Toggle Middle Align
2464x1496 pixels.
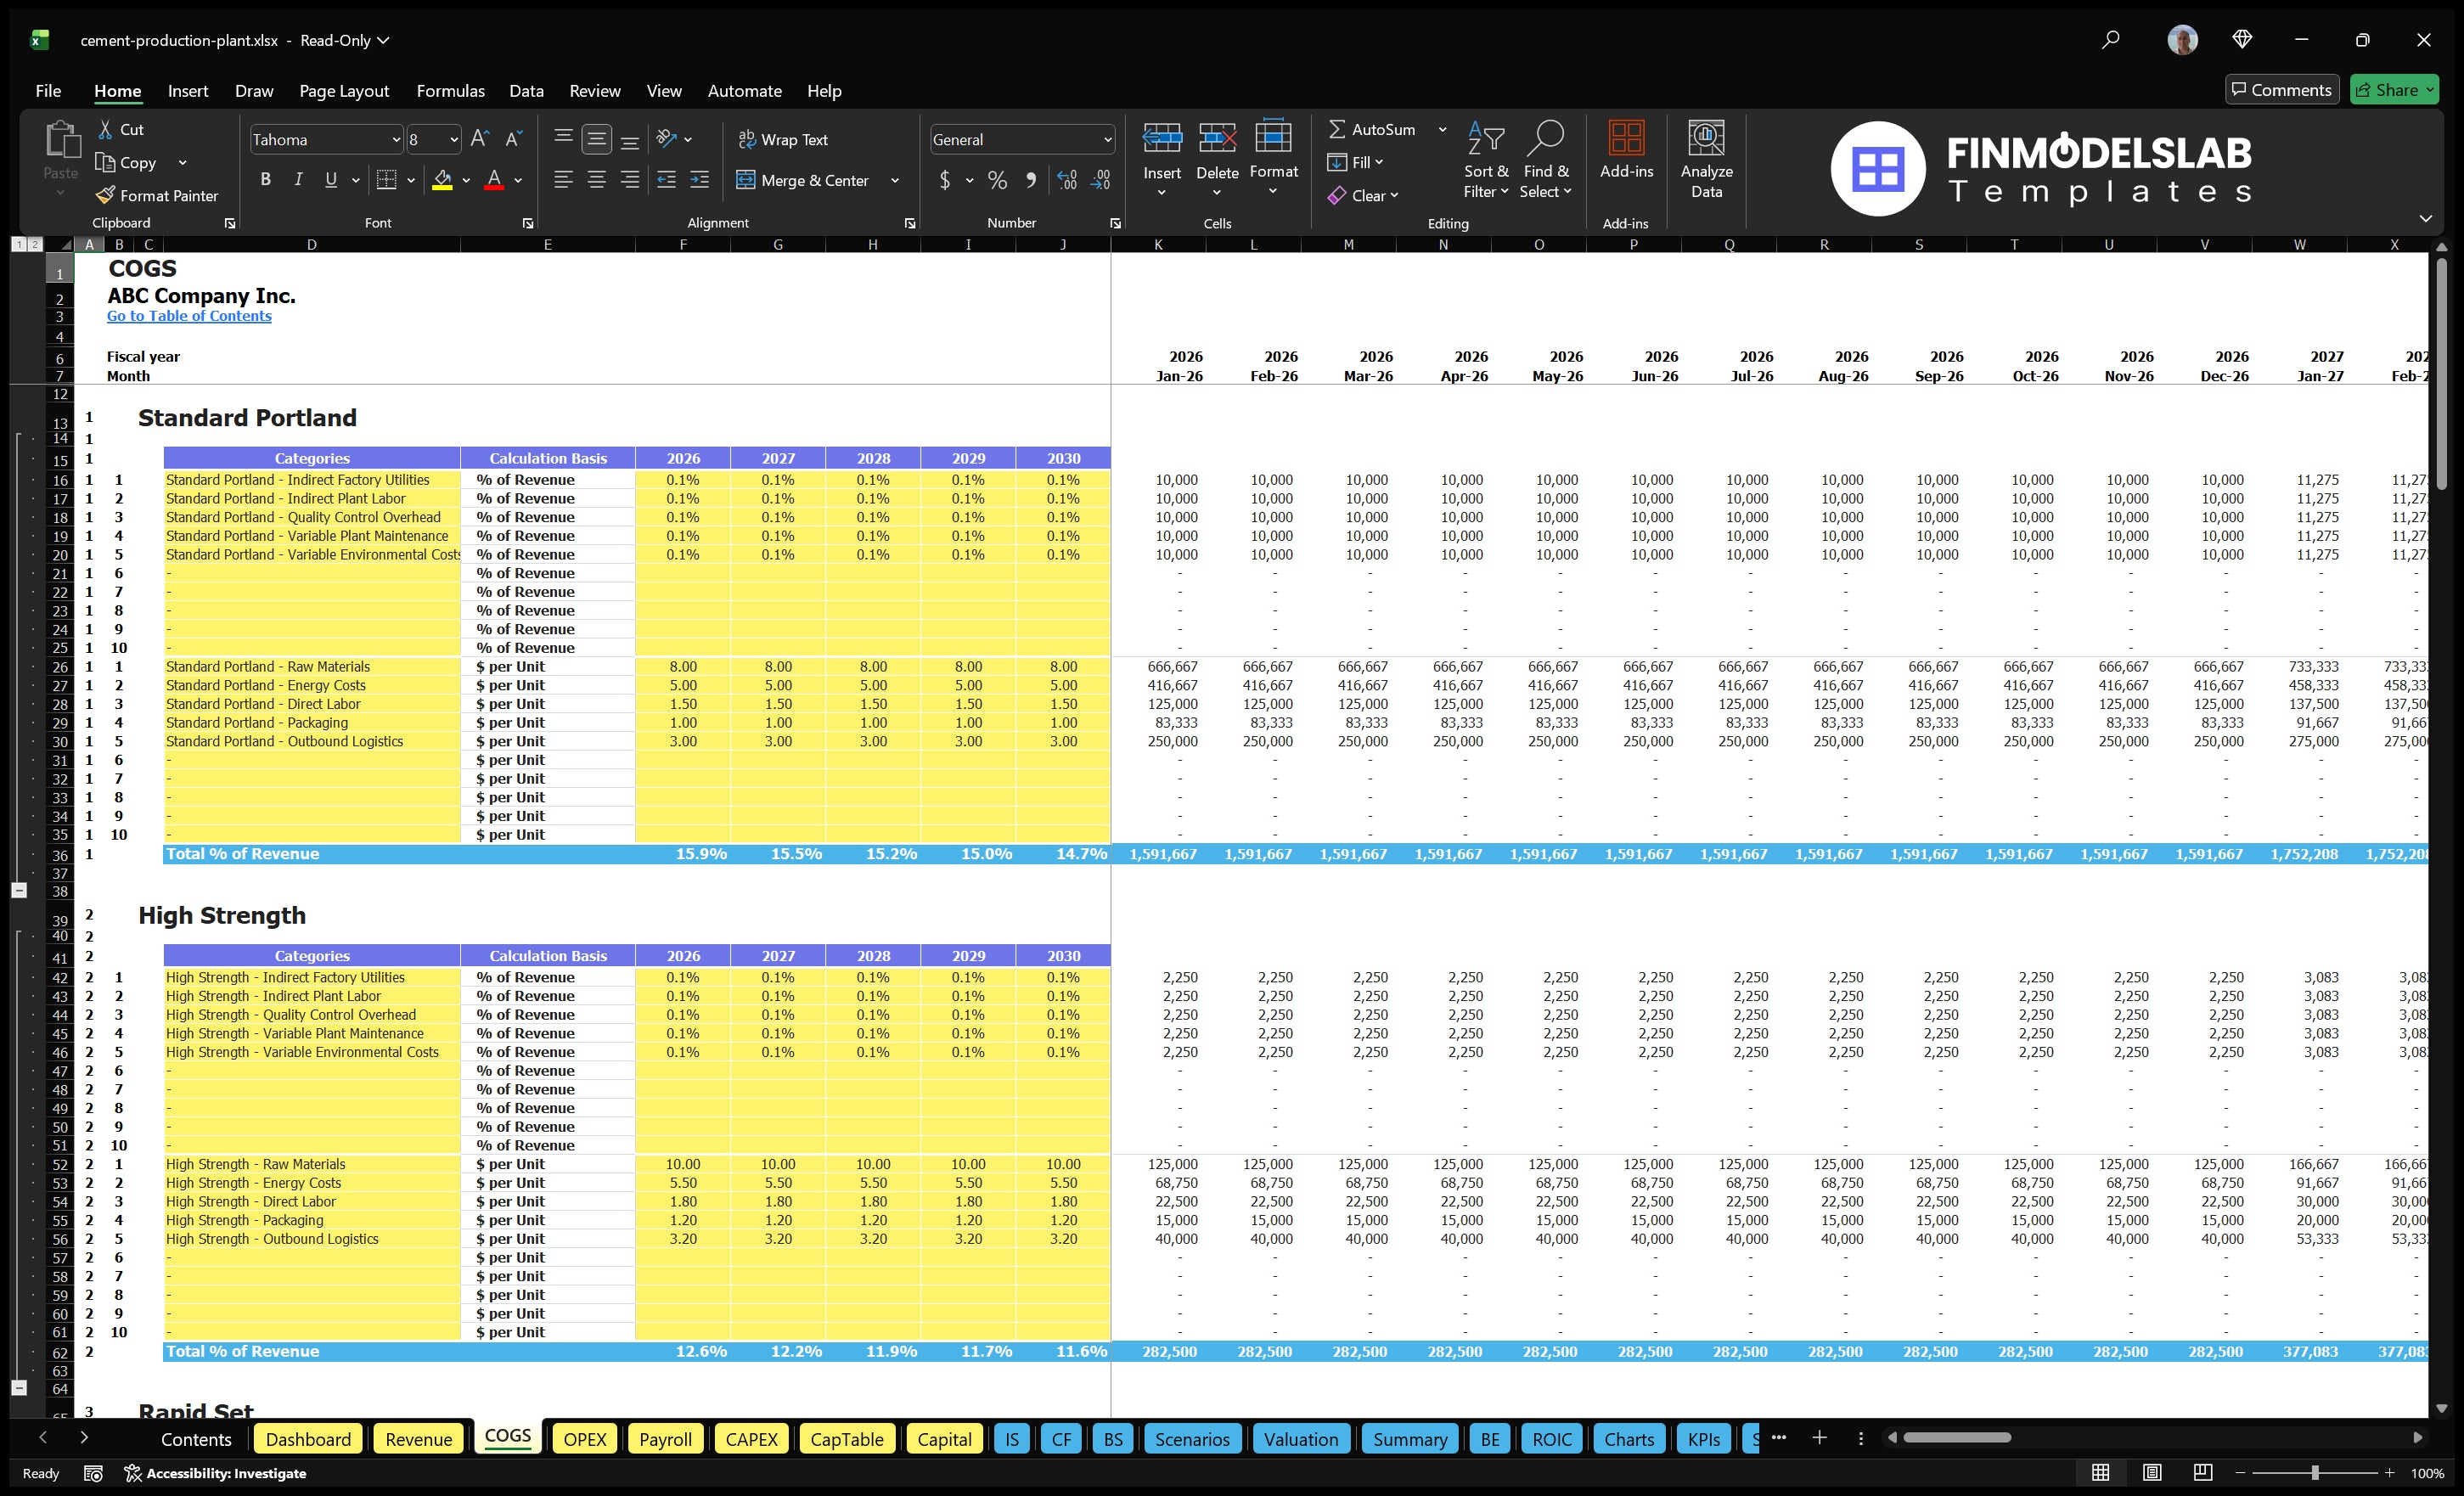tap(597, 139)
